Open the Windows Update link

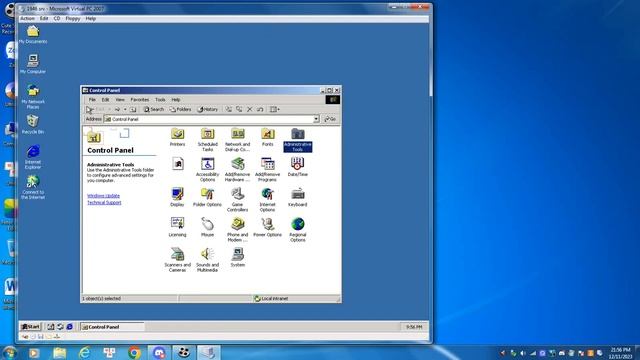(x=103, y=196)
